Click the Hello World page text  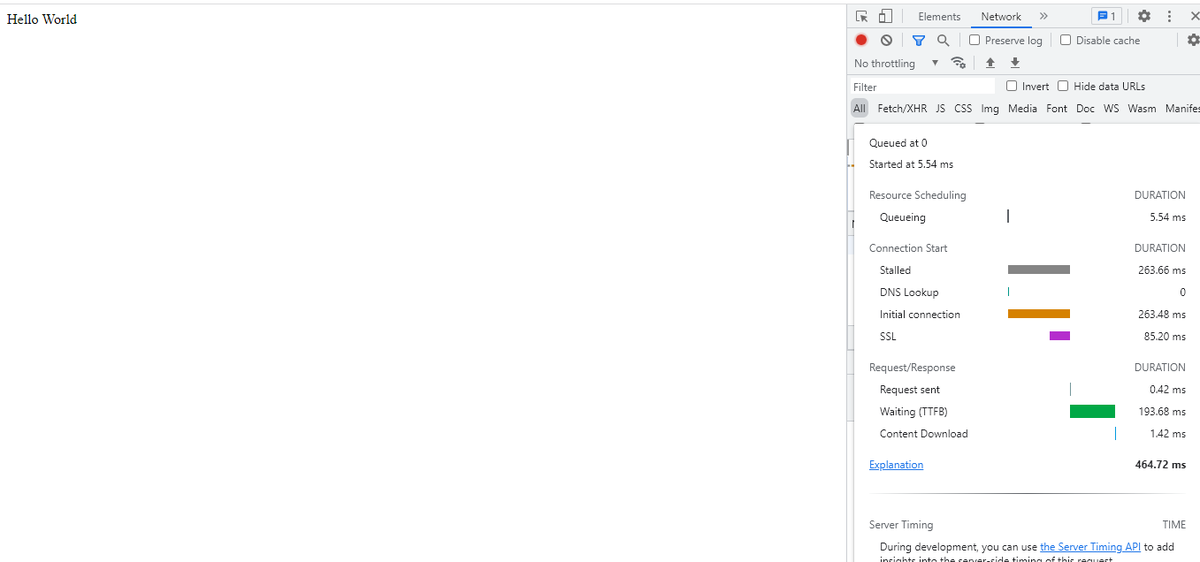coord(42,19)
